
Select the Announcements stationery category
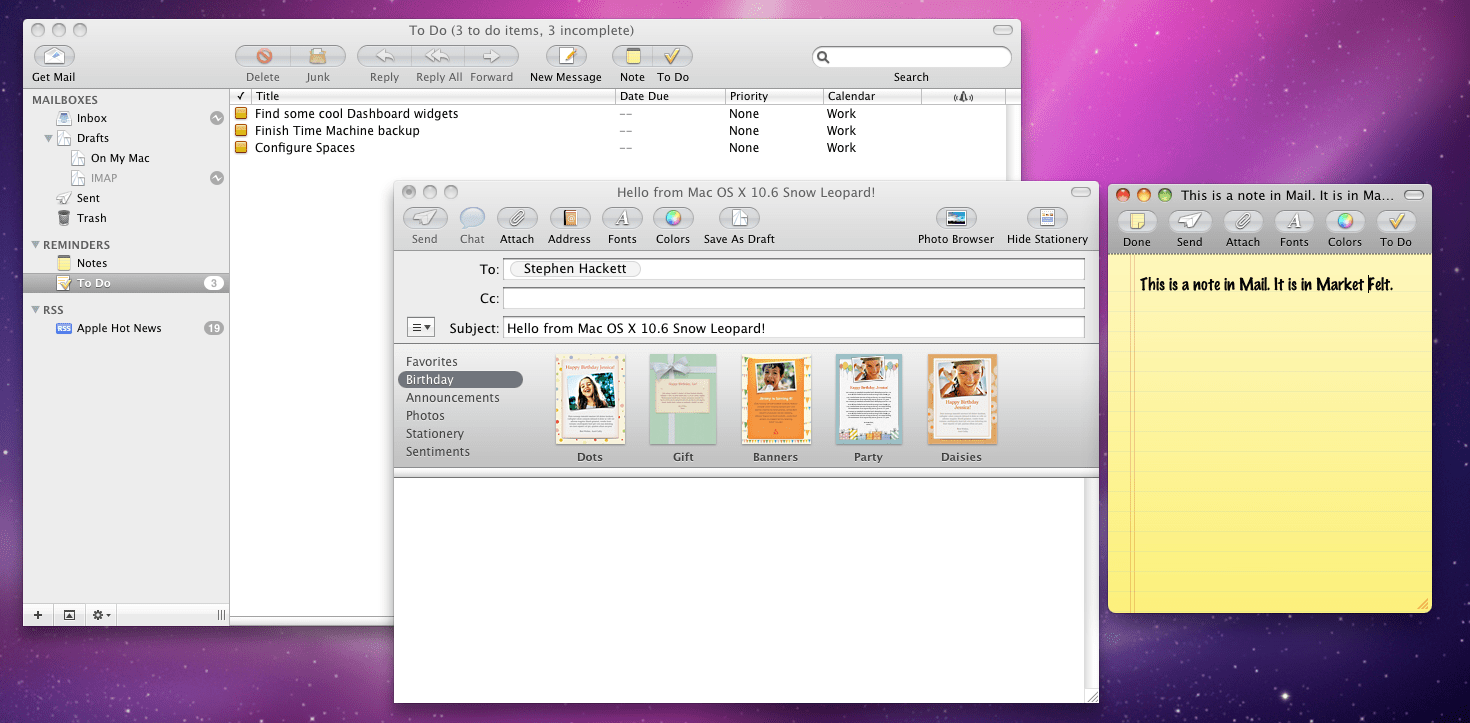coord(453,398)
